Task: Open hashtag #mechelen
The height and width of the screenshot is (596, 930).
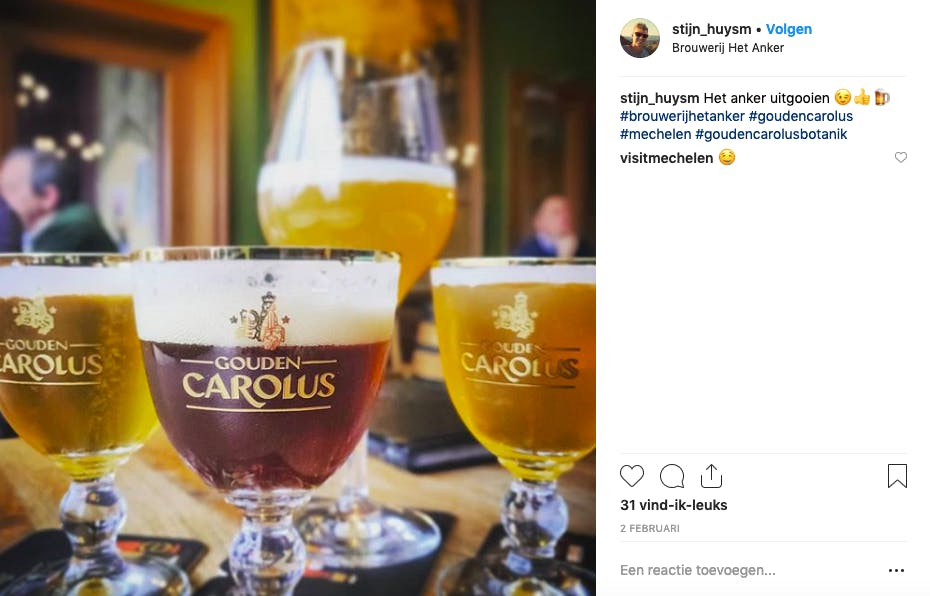Action: pyautogui.click(x=655, y=134)
